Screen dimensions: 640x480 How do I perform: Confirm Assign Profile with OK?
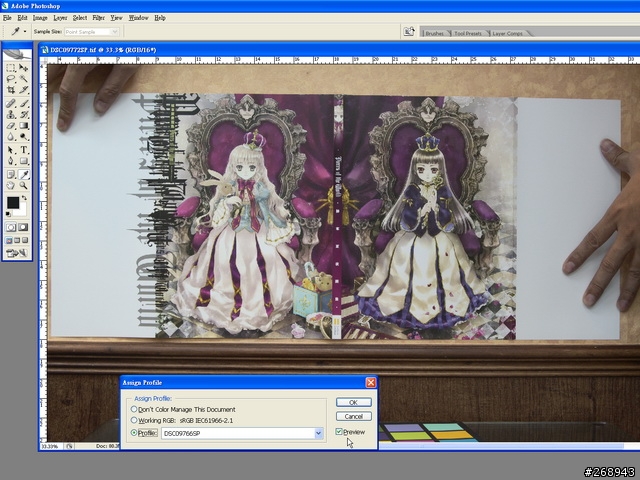tap(353, 402)
